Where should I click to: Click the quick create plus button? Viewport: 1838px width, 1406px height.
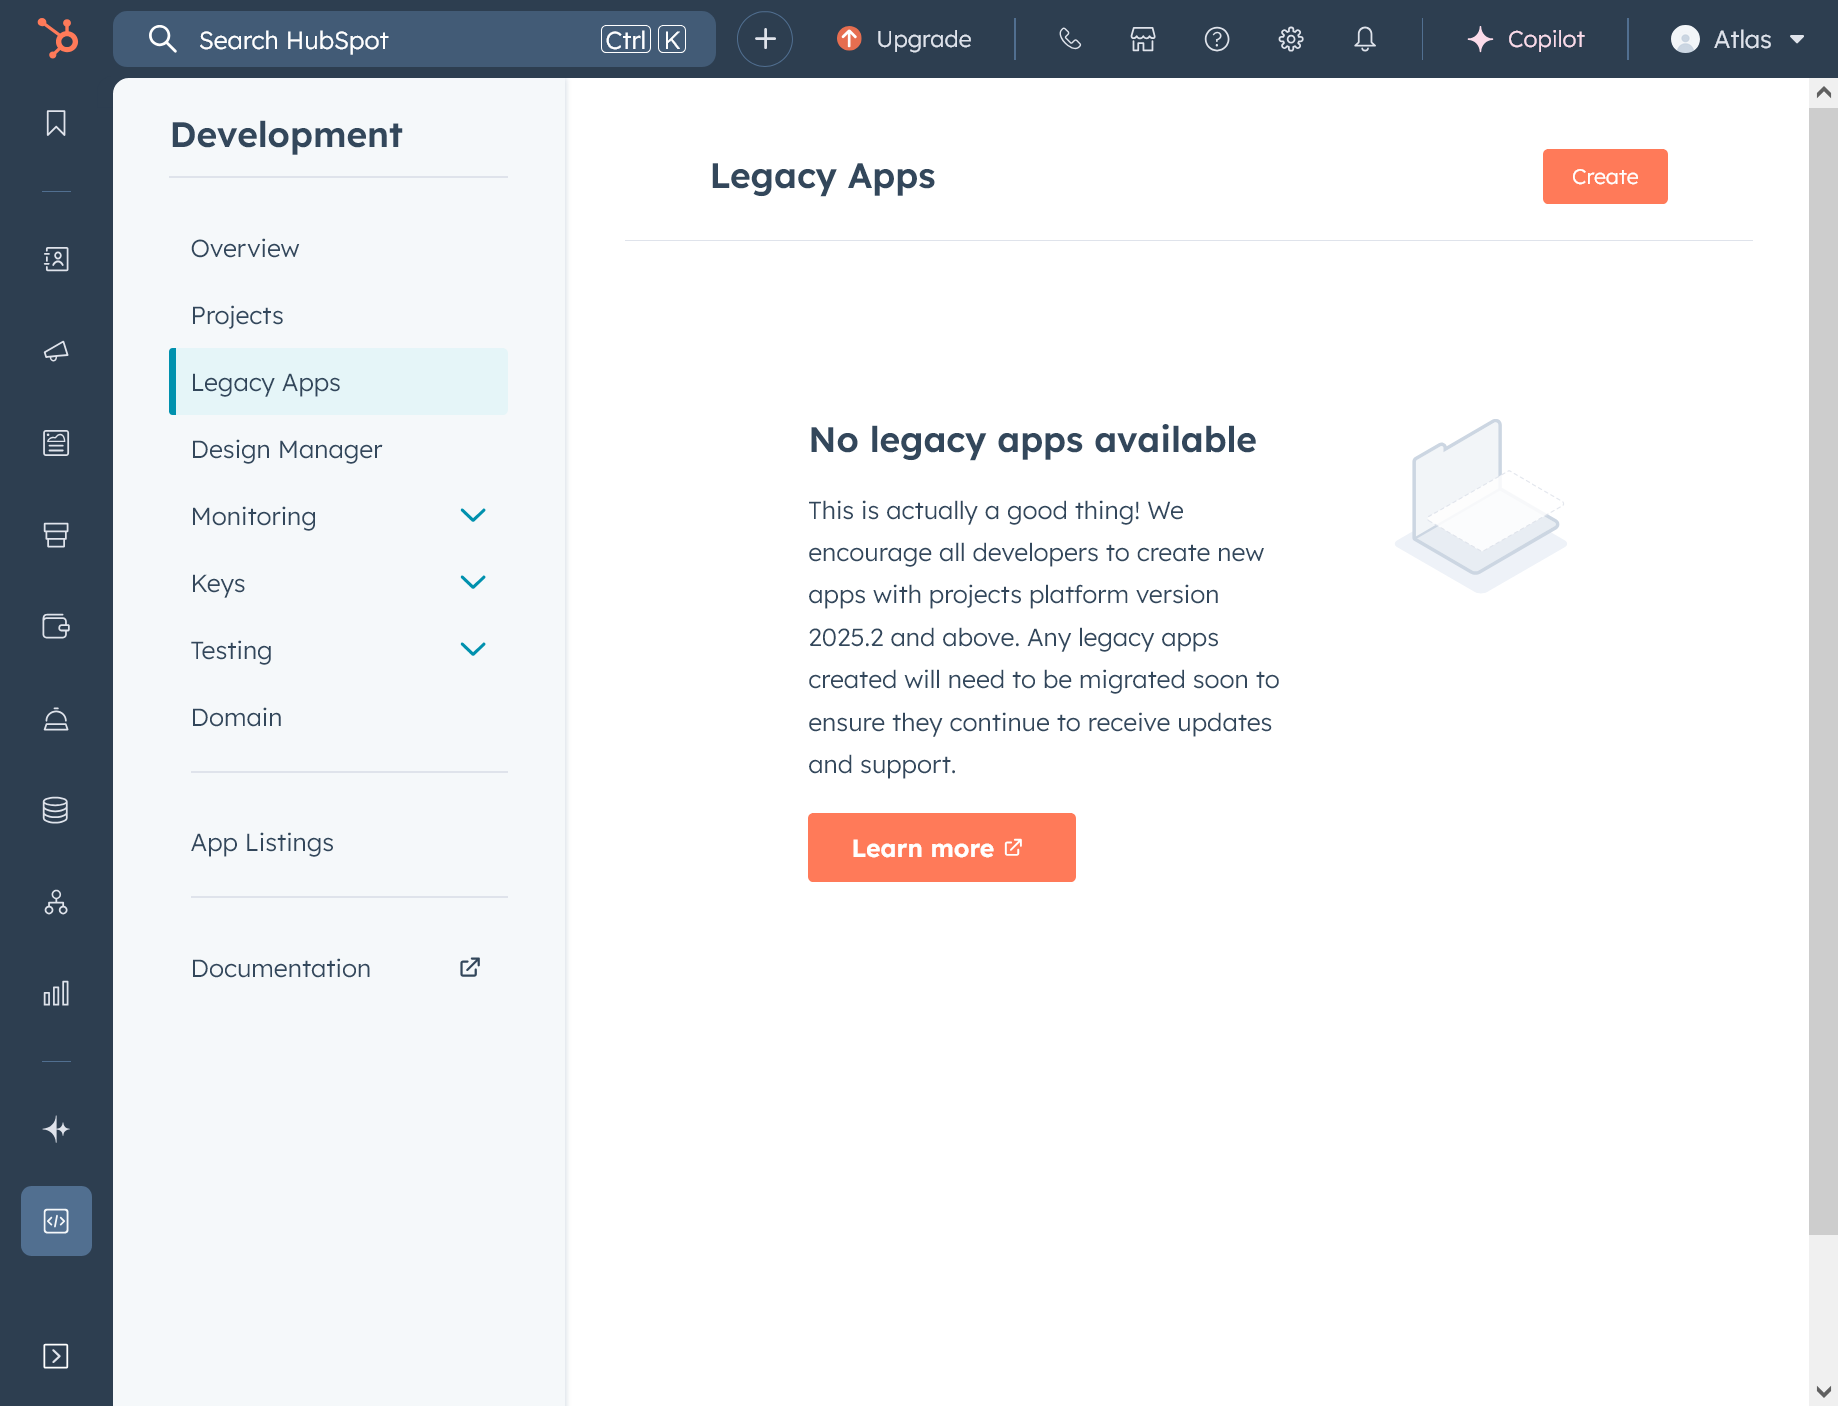[x=765, y=39]
